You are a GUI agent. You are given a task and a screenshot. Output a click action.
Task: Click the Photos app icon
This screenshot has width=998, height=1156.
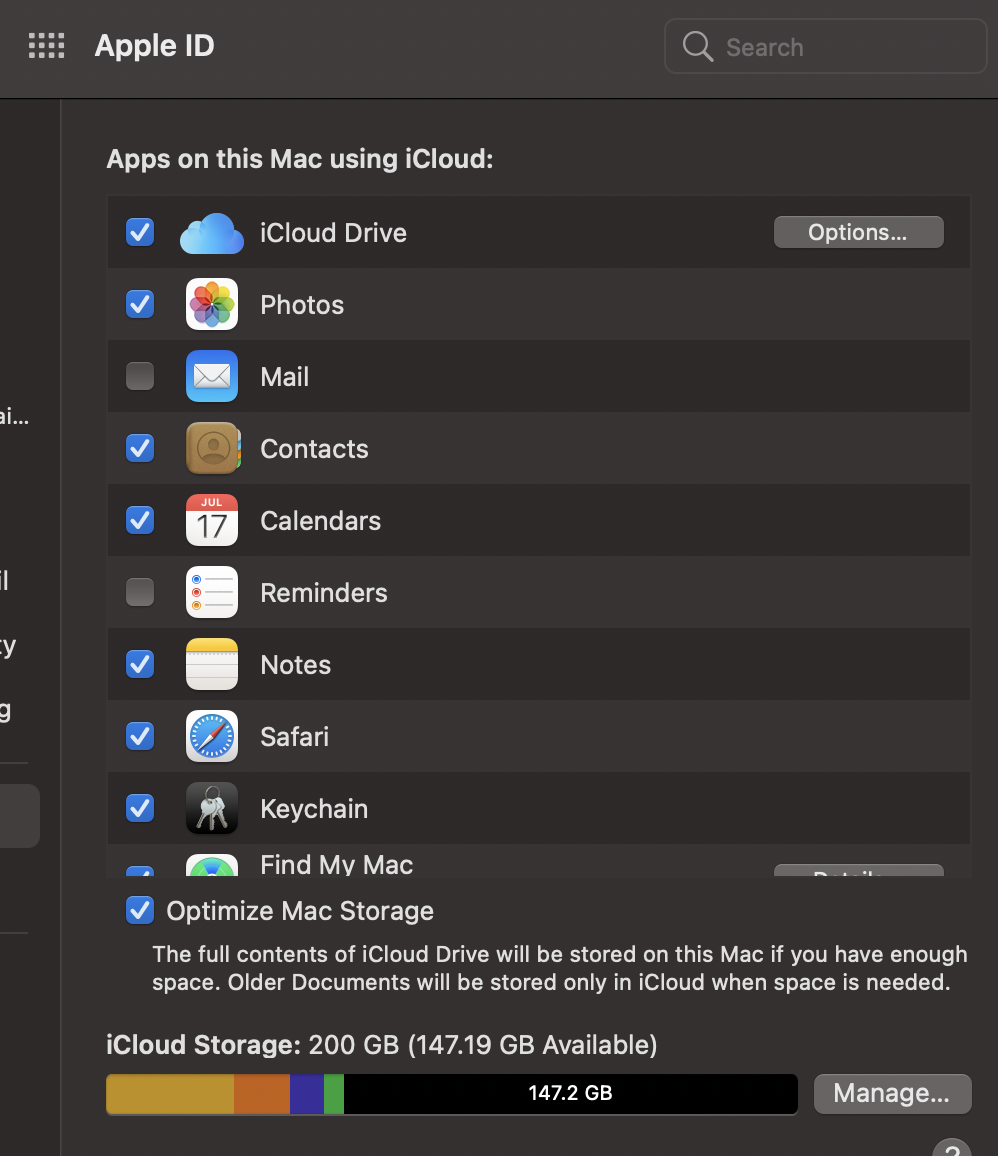point(212,304)
